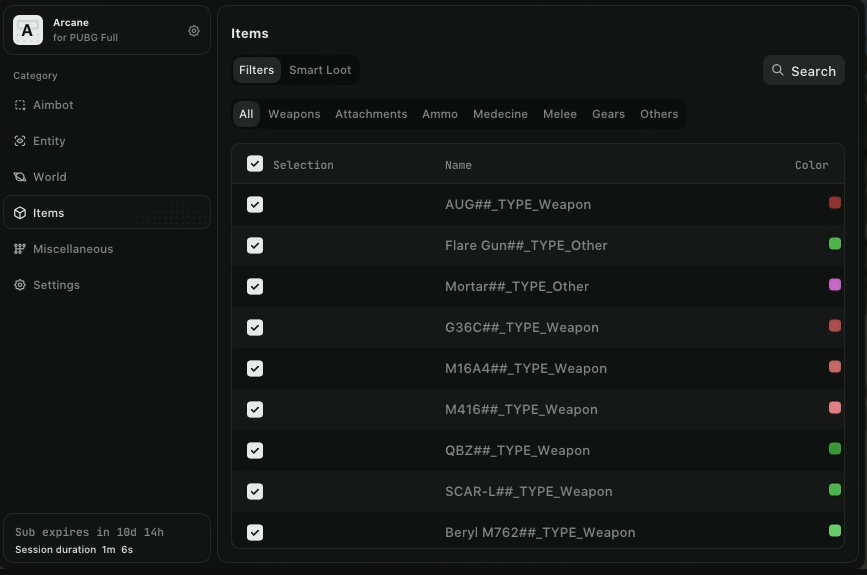
Task: Uncheck the SCAR-L weapon checkbox
Action: 255,491
